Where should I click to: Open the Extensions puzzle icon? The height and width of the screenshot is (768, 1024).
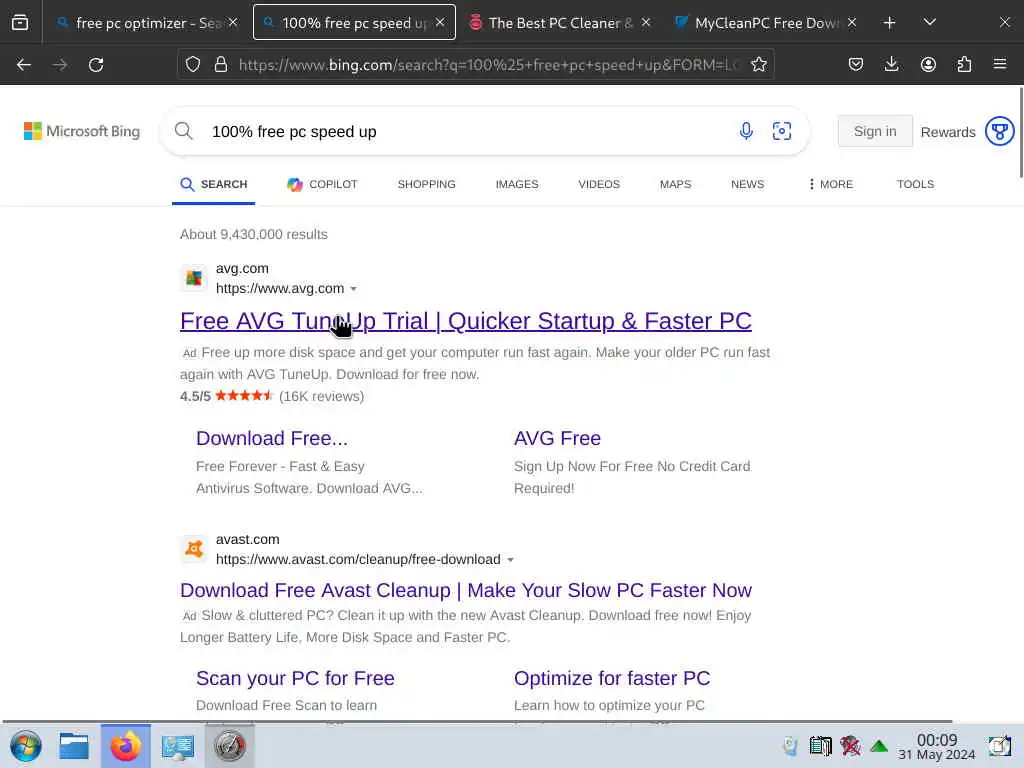tap(964, 65)
